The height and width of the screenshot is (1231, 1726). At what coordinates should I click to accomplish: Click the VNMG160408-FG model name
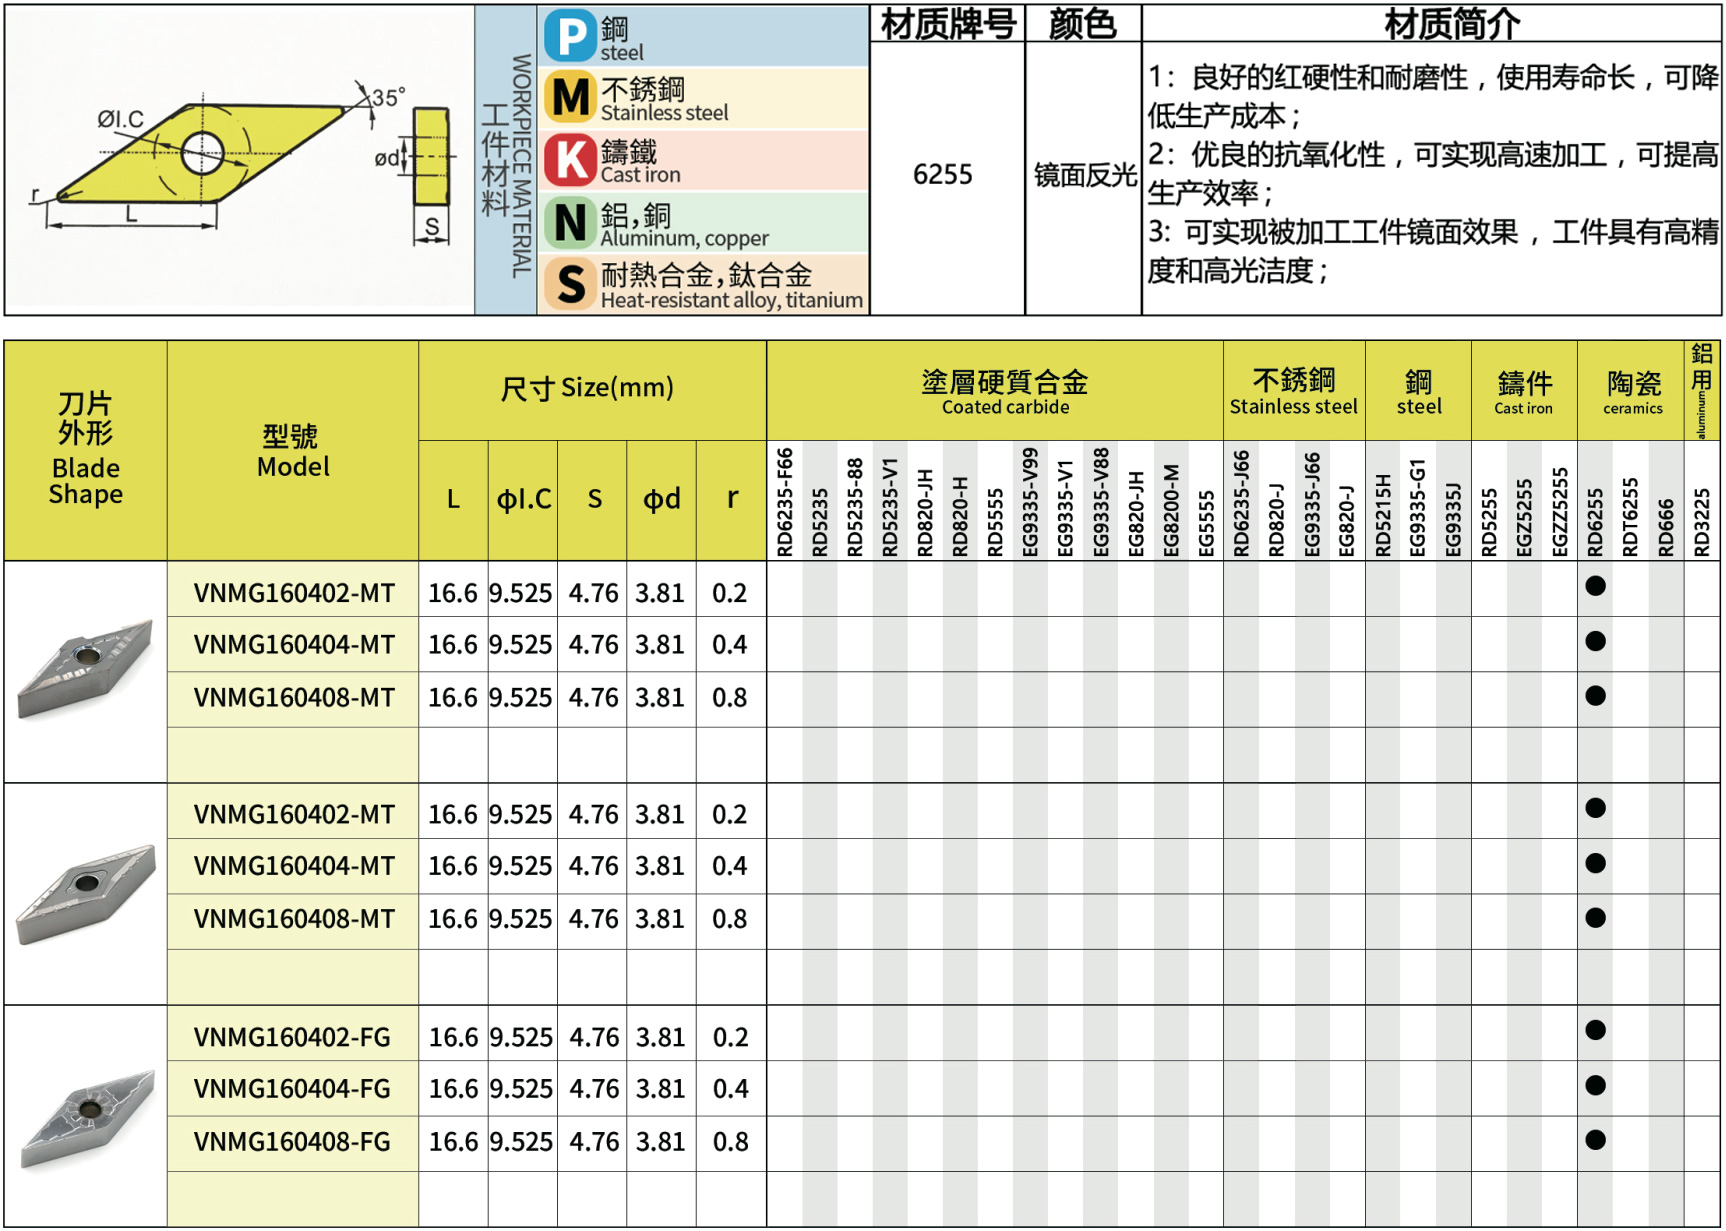tap(292, 1142)
